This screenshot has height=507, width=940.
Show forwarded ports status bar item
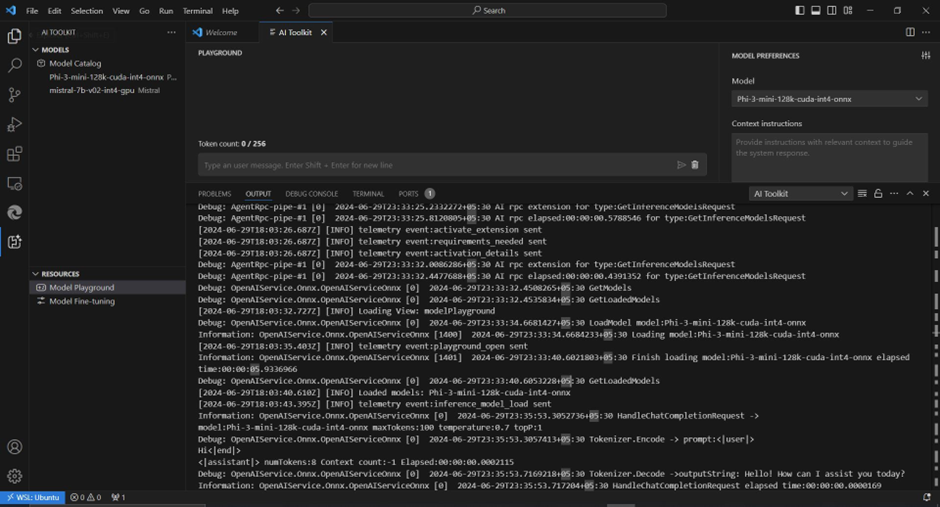(118, 497)
